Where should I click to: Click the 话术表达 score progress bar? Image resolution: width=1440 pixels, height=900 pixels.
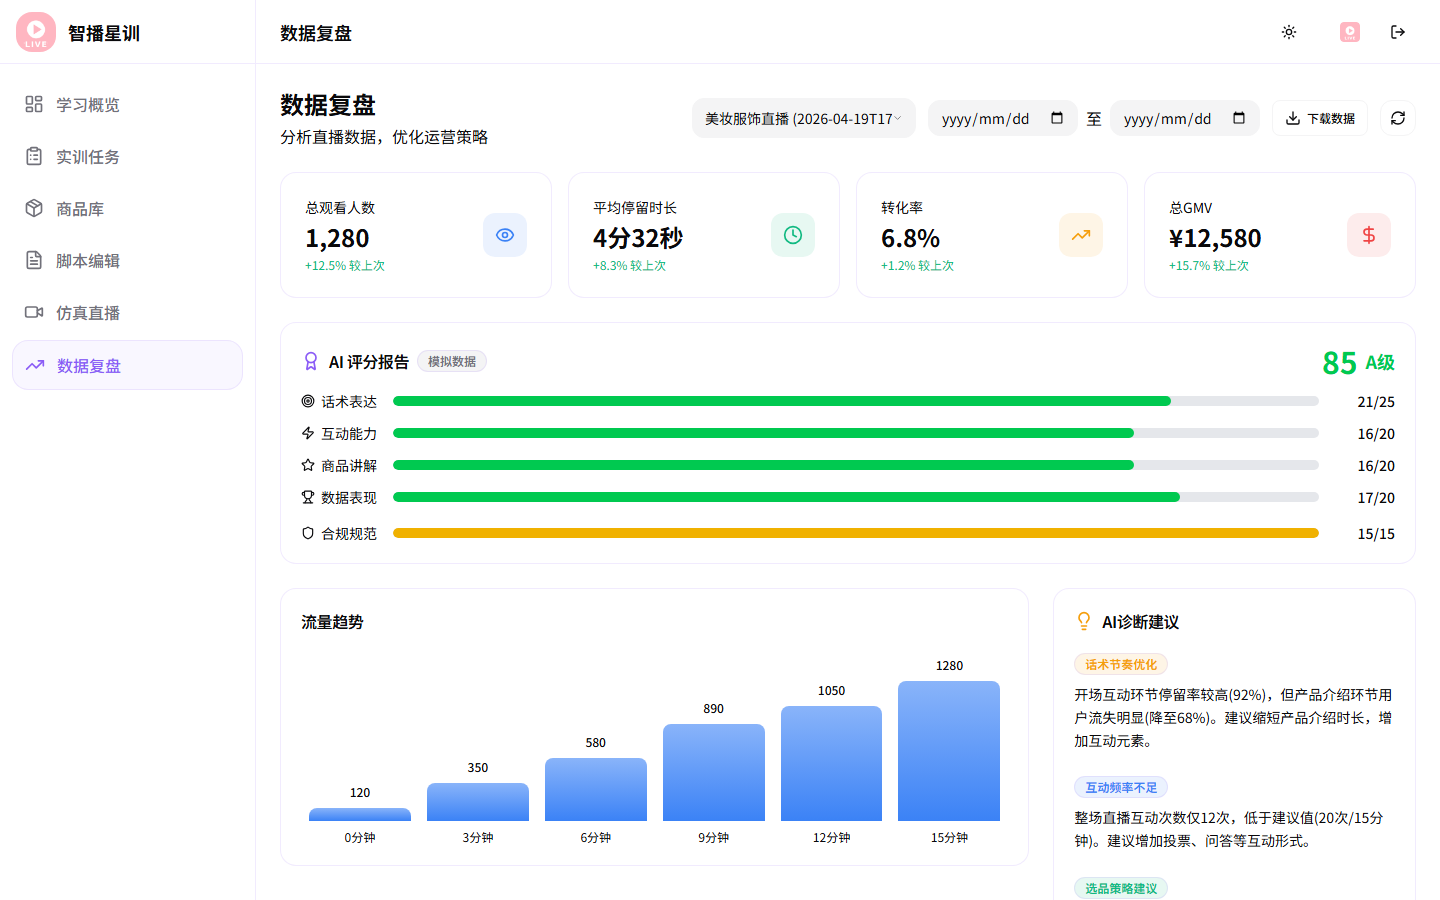pos(855,401)
